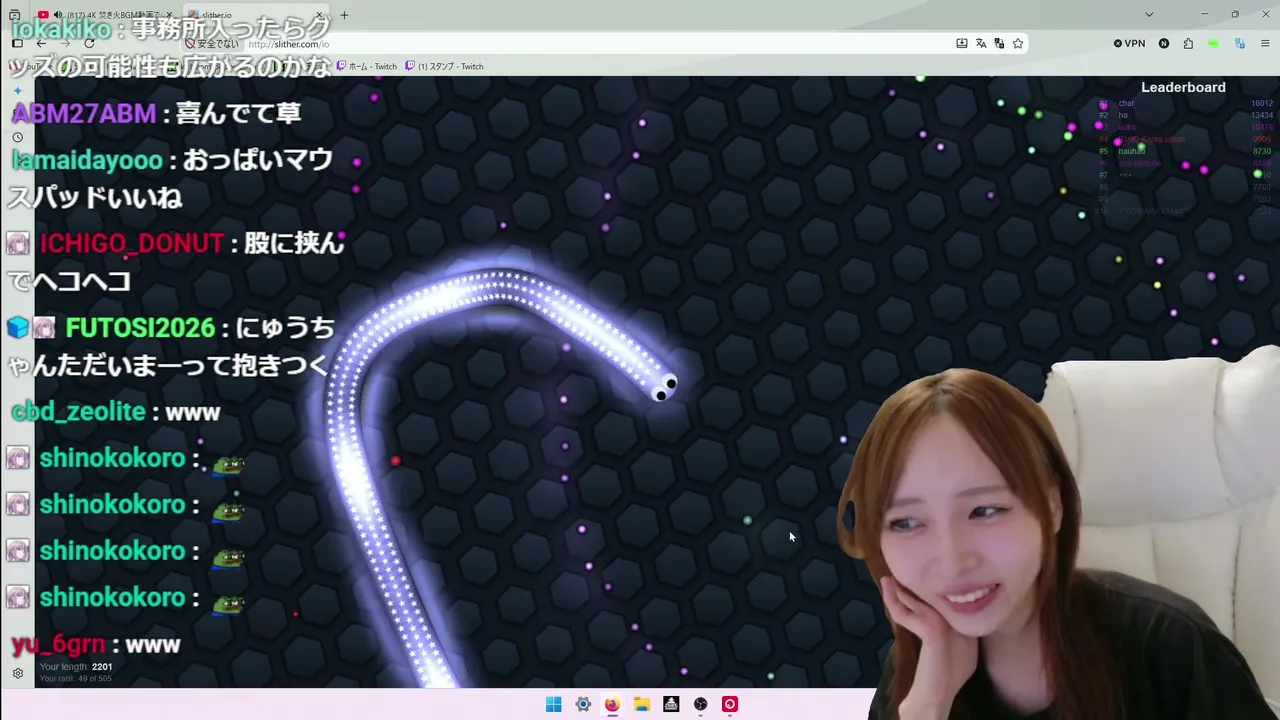Switch to the YouTube 焚き火BGM tab
The width and height of the screenshot is (1280, 720).
point(103,15)
